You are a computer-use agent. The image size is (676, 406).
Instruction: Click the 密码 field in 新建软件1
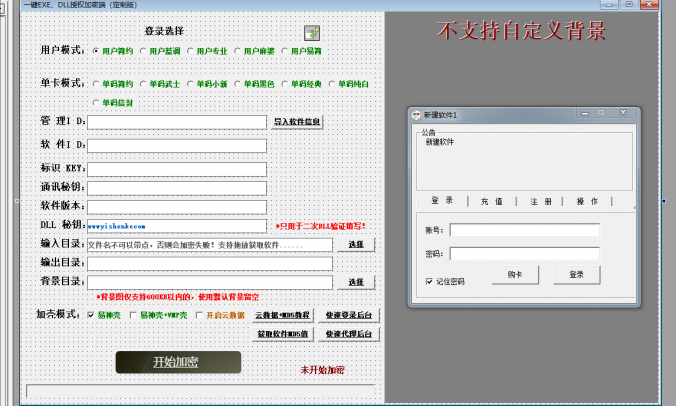(525, 254)
